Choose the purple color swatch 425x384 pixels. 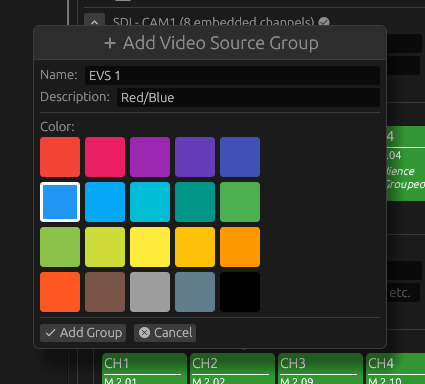[x=150, y=157]
